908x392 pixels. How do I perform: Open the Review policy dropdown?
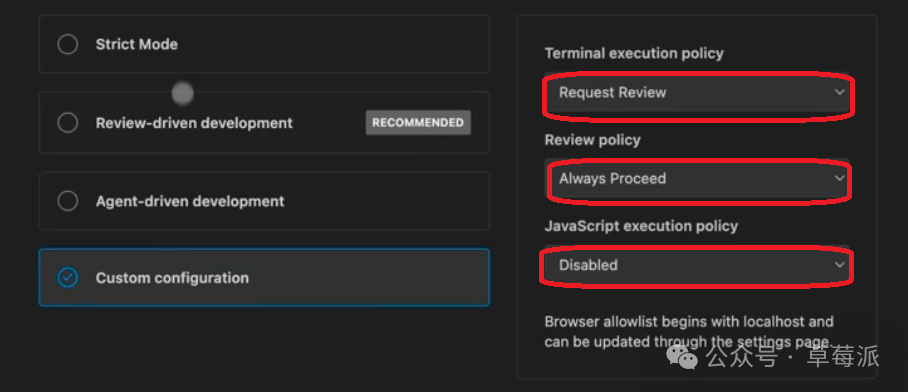[x=697, y=178]
